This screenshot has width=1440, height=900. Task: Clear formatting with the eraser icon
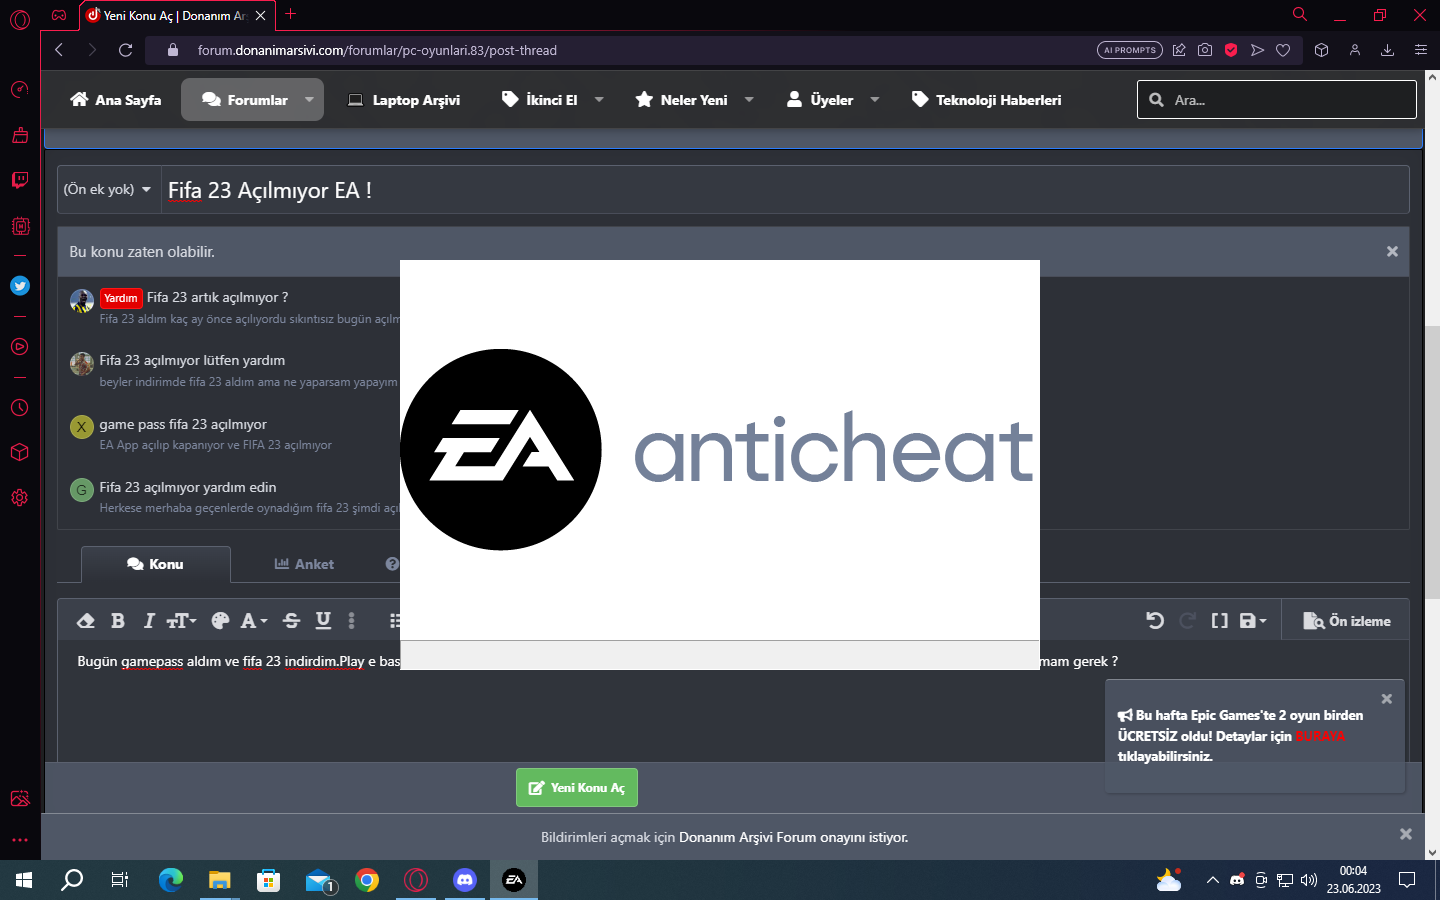point(86,621)
